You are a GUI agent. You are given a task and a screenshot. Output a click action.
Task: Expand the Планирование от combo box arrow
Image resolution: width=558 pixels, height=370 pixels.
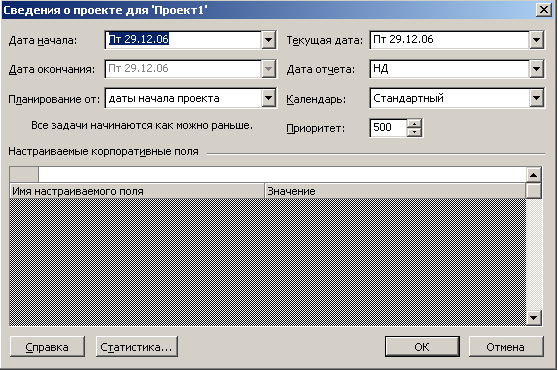[269, 98]
